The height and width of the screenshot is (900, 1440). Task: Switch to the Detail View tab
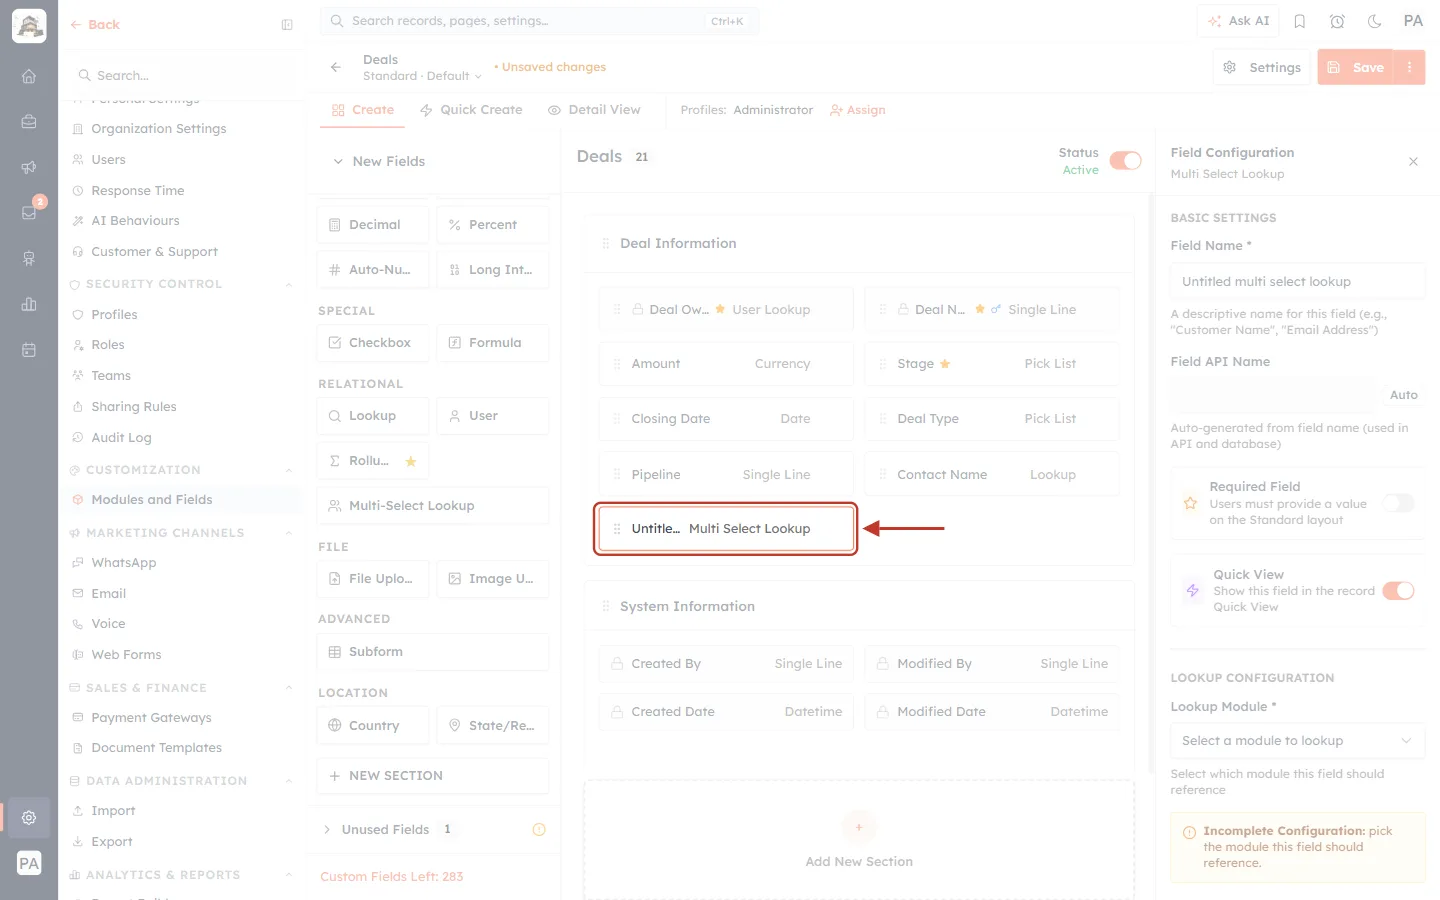pyautogui.click(x=594, y=110)
